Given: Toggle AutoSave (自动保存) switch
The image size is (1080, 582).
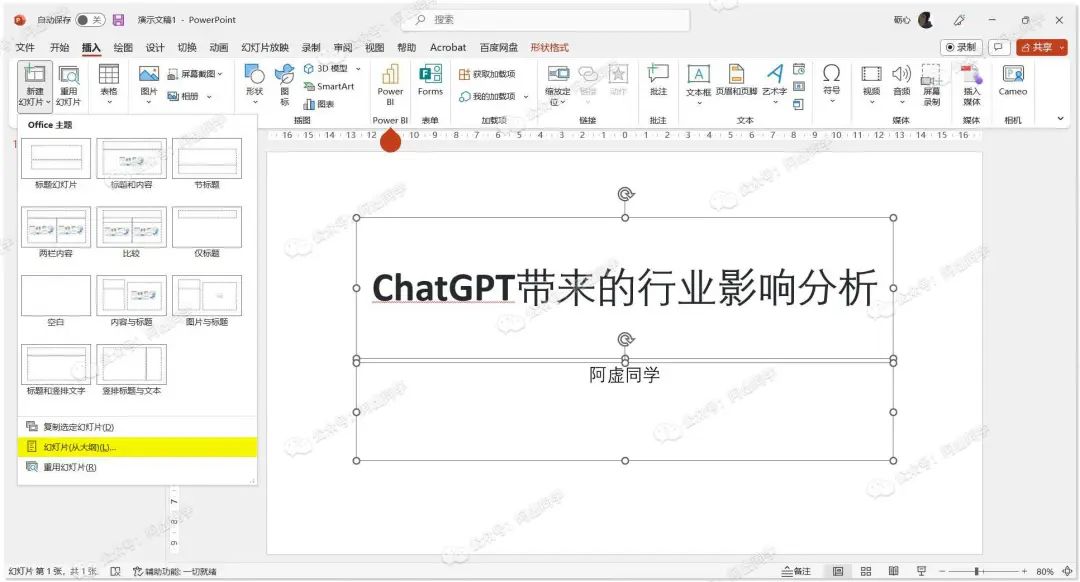Looking at the screenshot, I should [90, 20].
